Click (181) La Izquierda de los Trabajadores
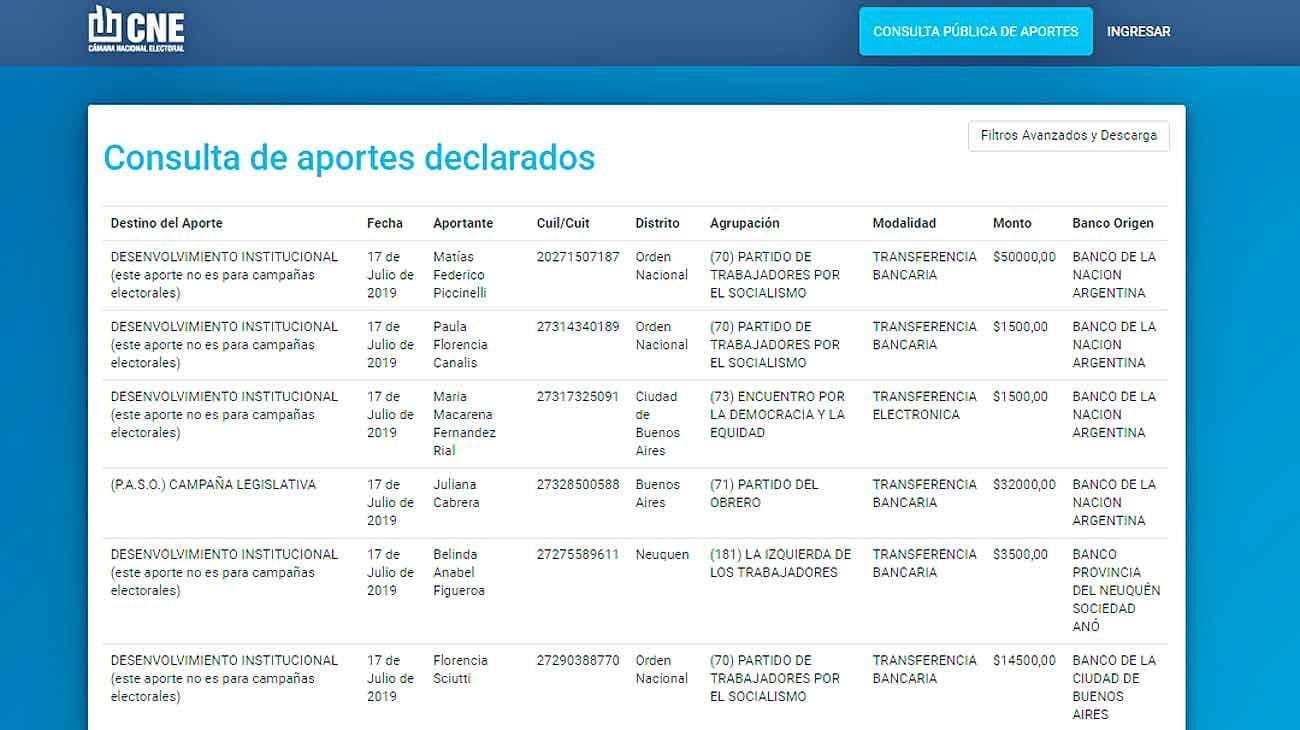 point(781,563)
